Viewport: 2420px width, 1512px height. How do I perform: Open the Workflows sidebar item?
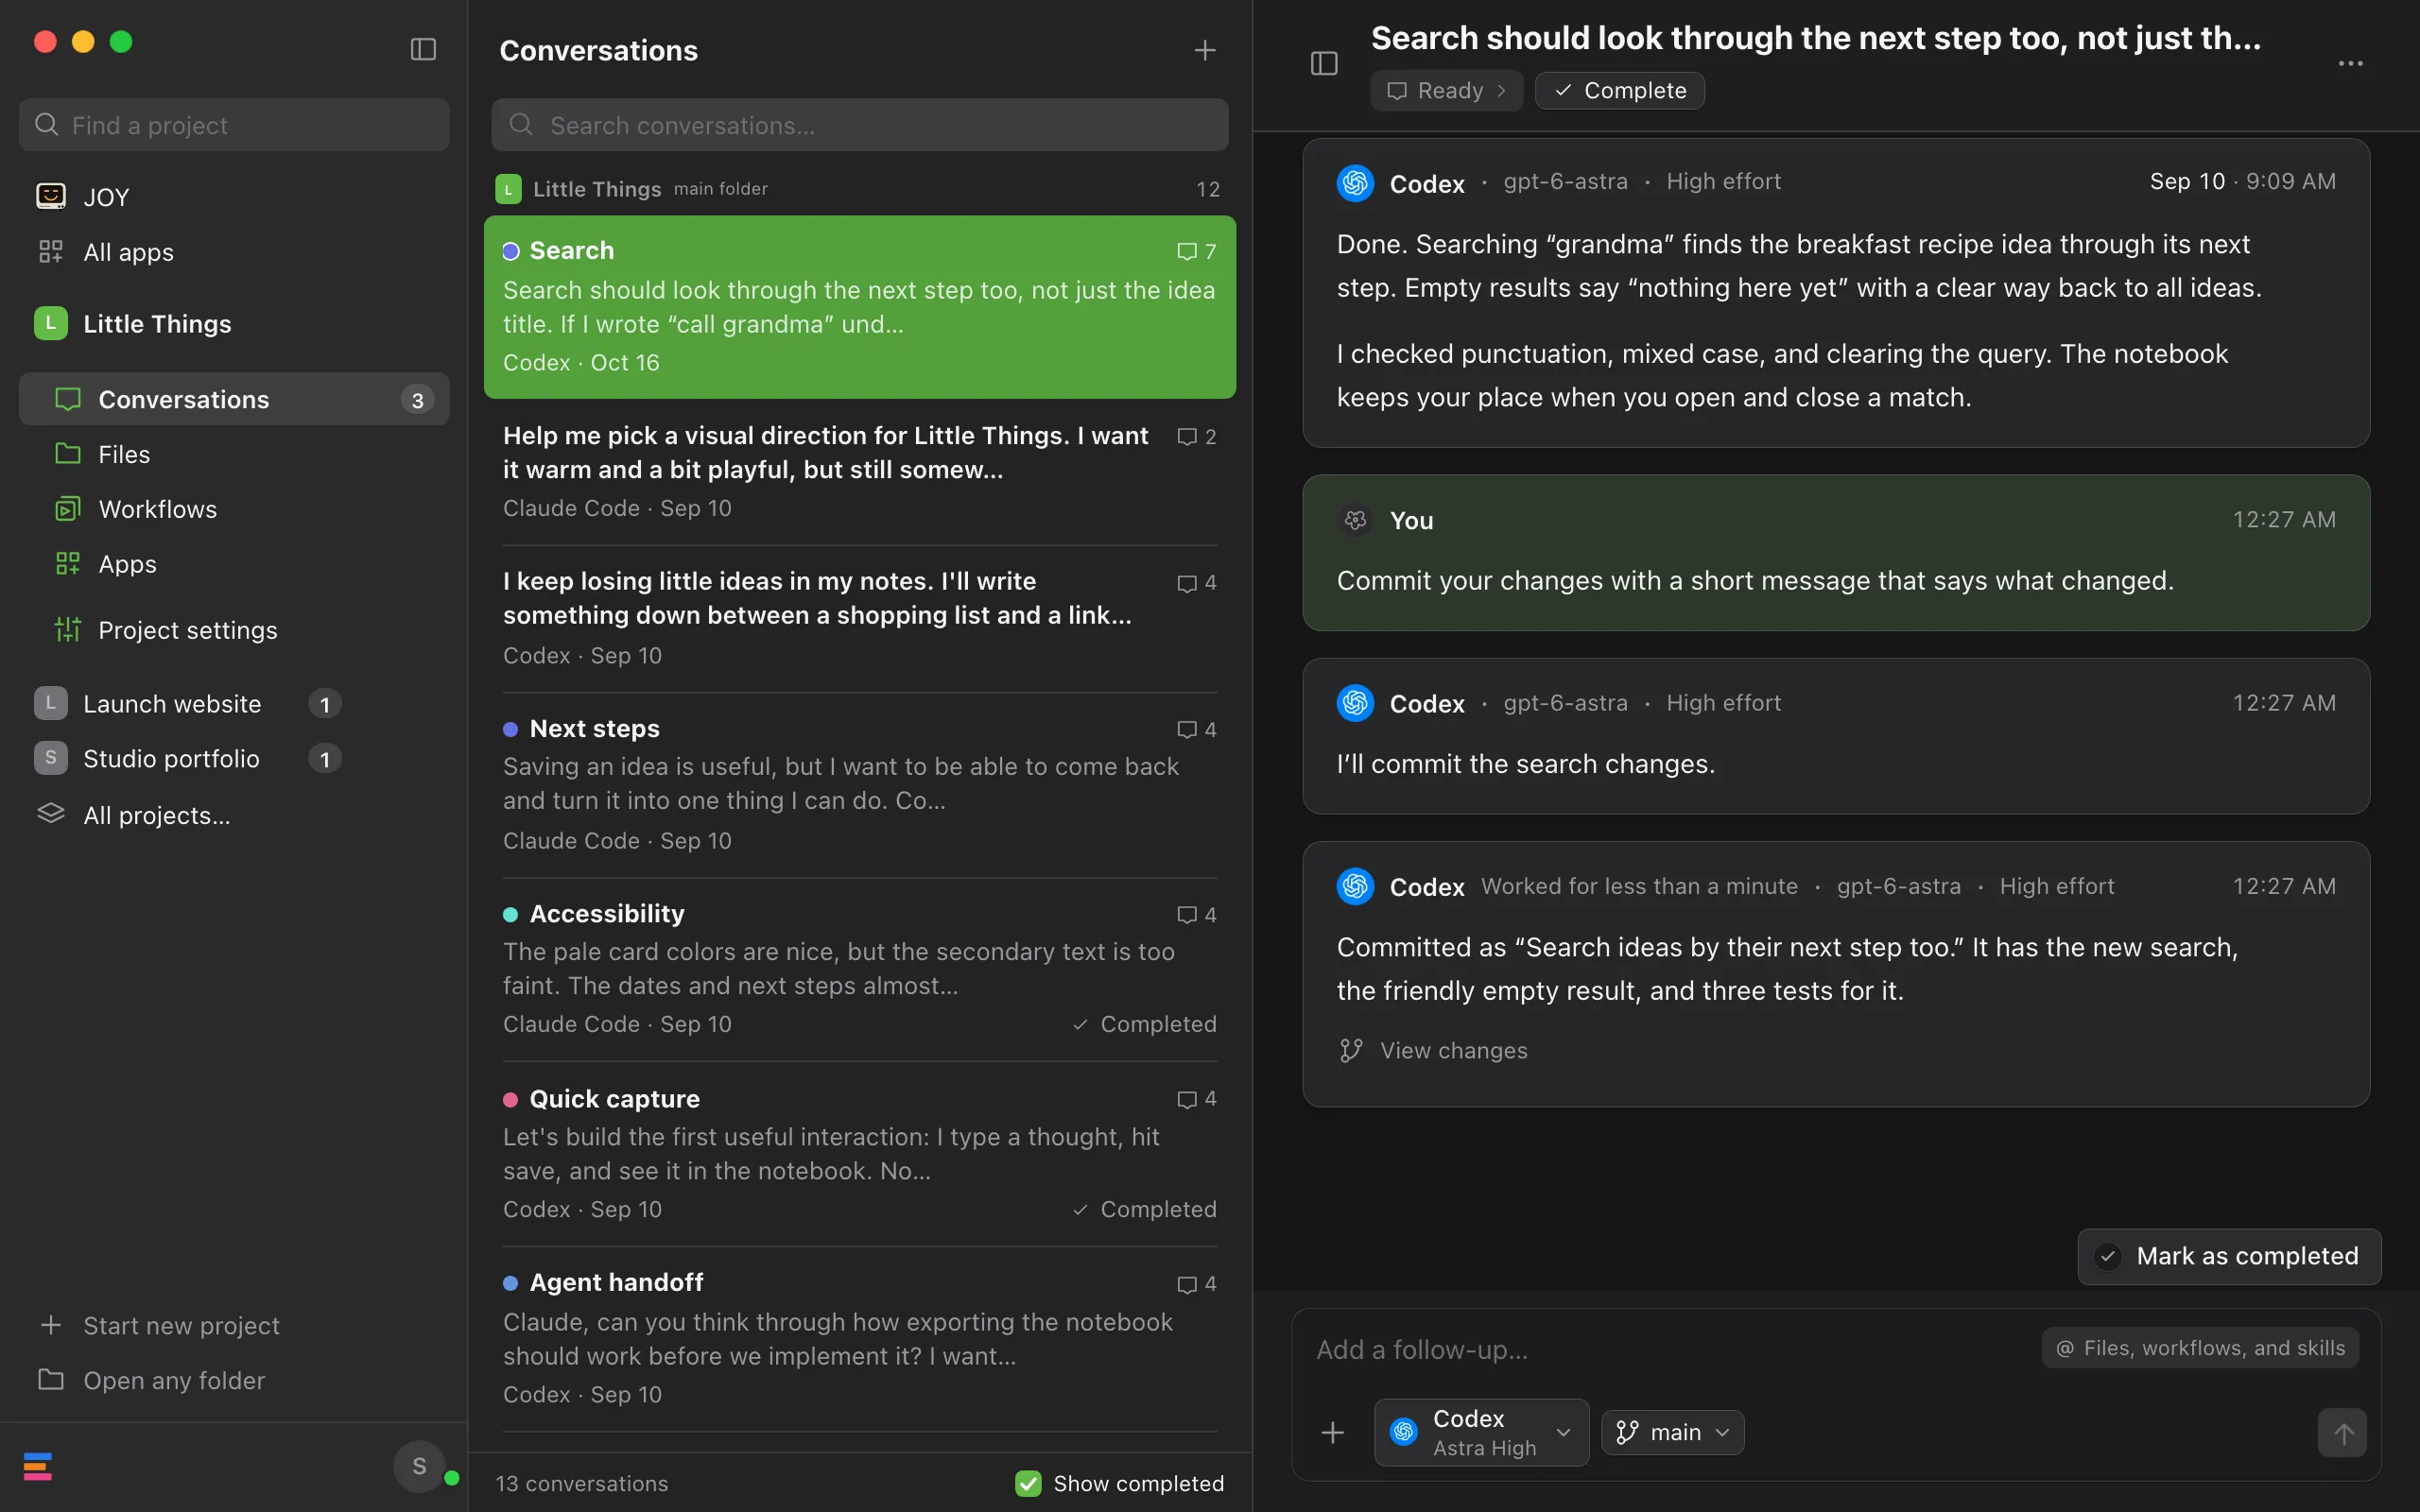click(234, 509)
